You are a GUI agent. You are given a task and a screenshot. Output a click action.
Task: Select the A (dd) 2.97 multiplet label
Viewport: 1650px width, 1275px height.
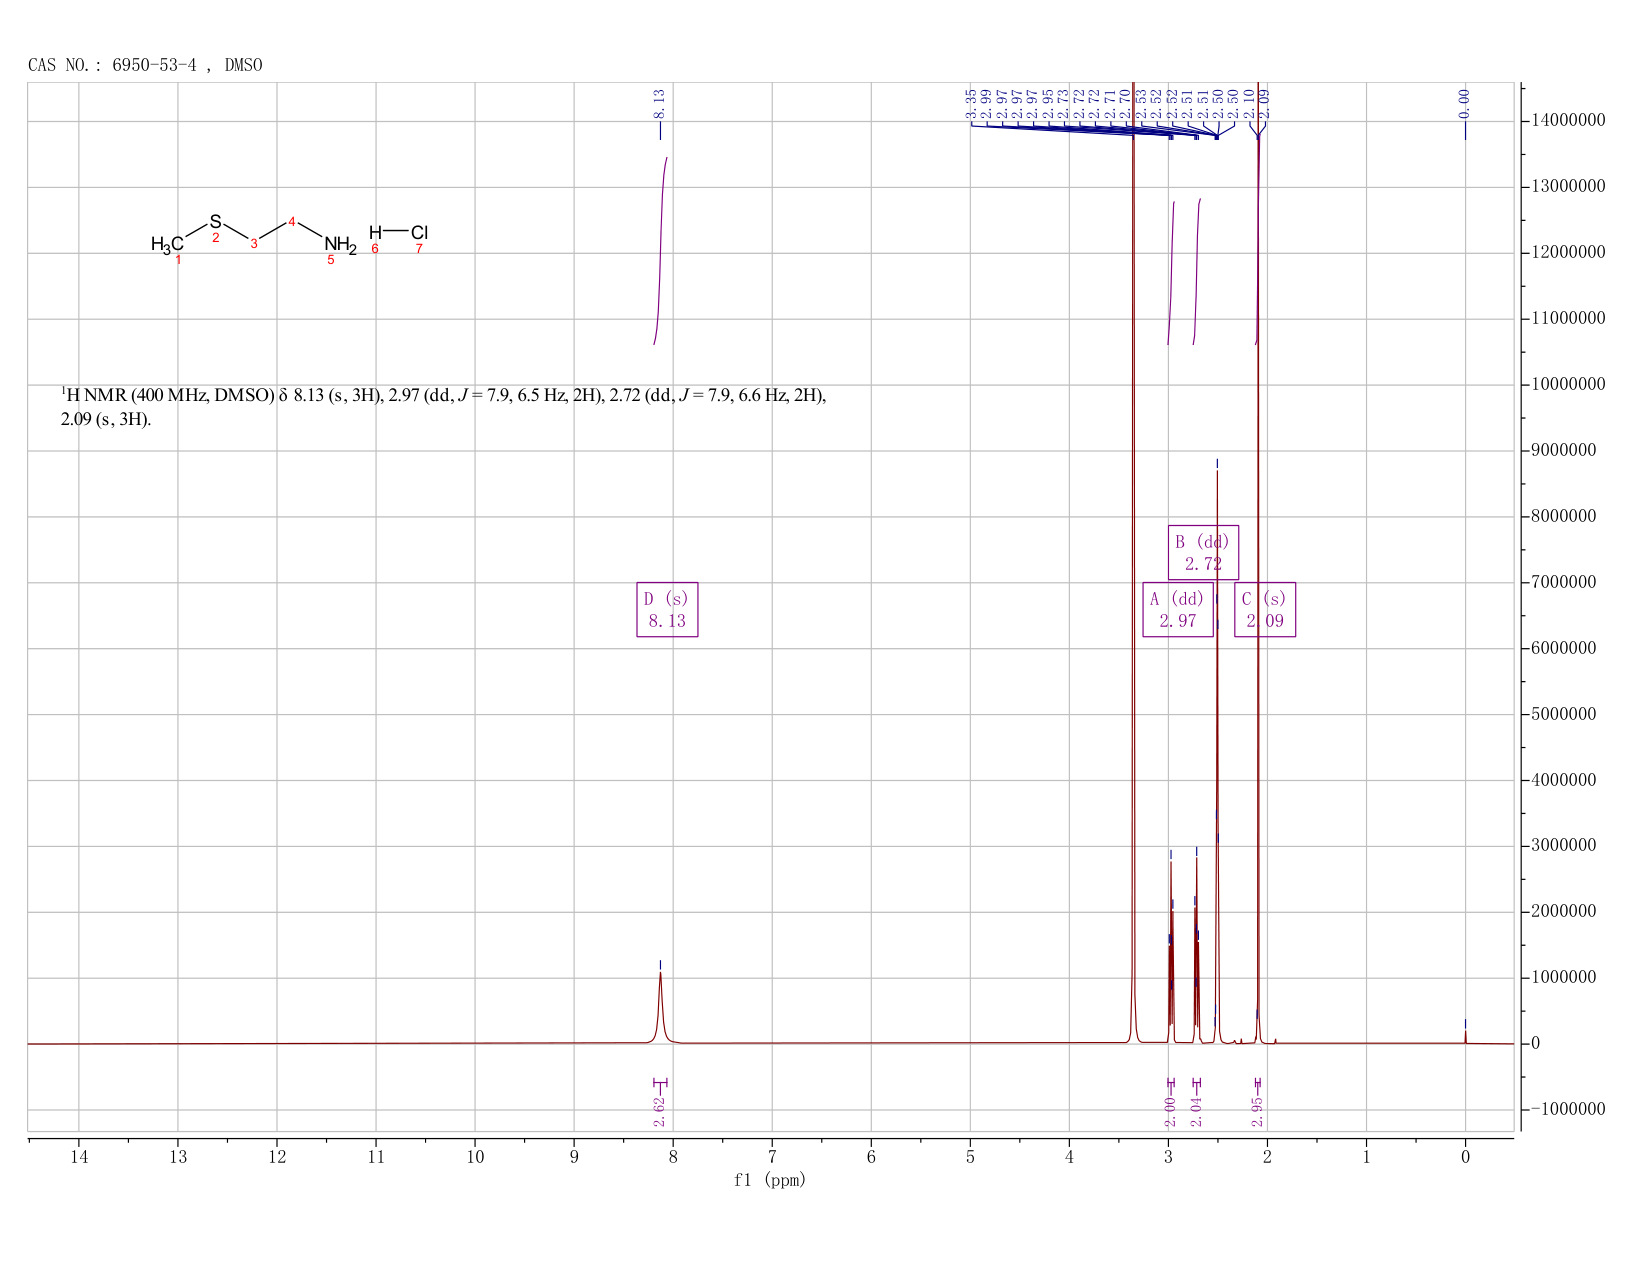pos(1178,609)
